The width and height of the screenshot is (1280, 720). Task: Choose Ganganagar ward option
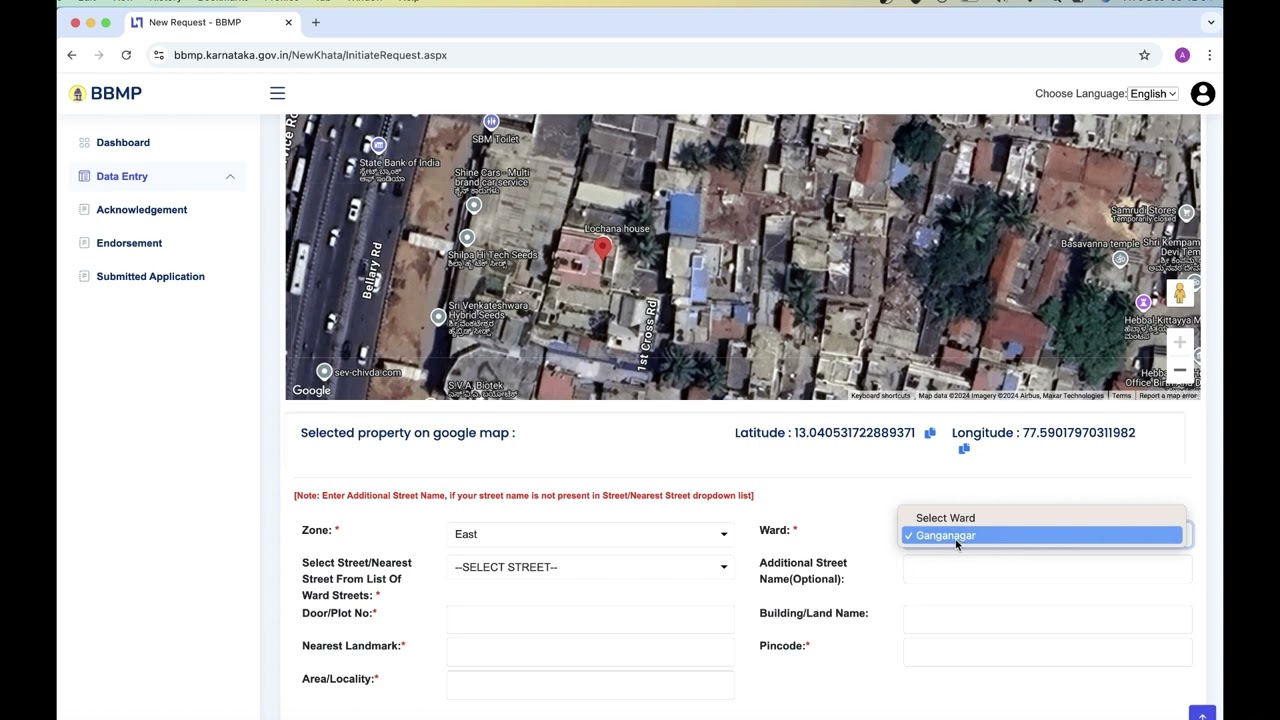pos(1042,536)
